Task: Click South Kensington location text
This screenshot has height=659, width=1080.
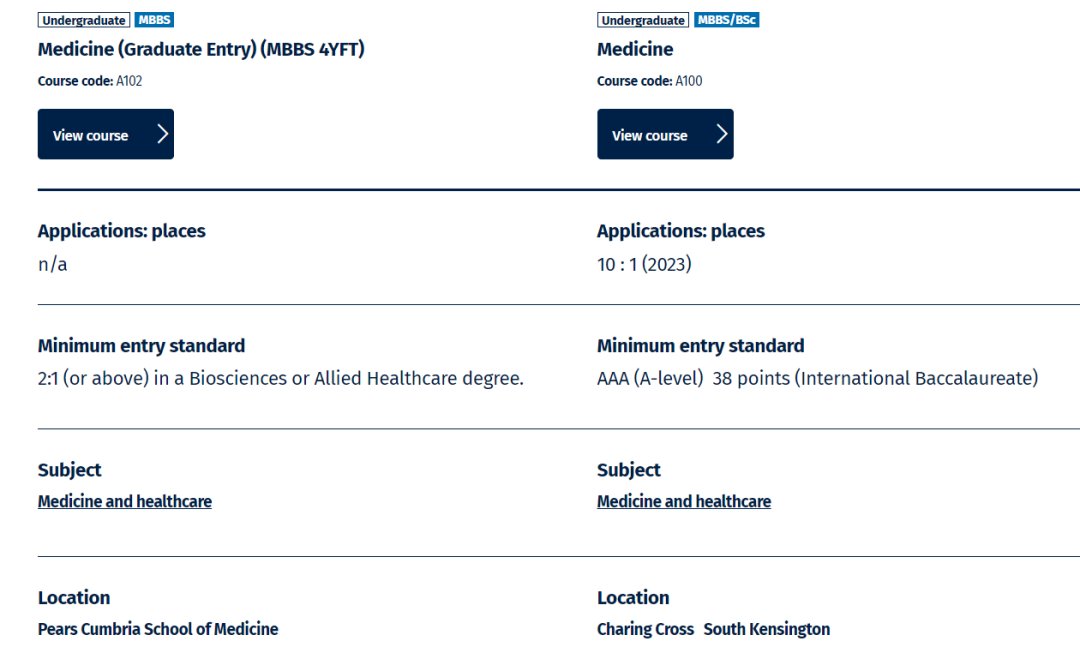Action: click(767, 629)
